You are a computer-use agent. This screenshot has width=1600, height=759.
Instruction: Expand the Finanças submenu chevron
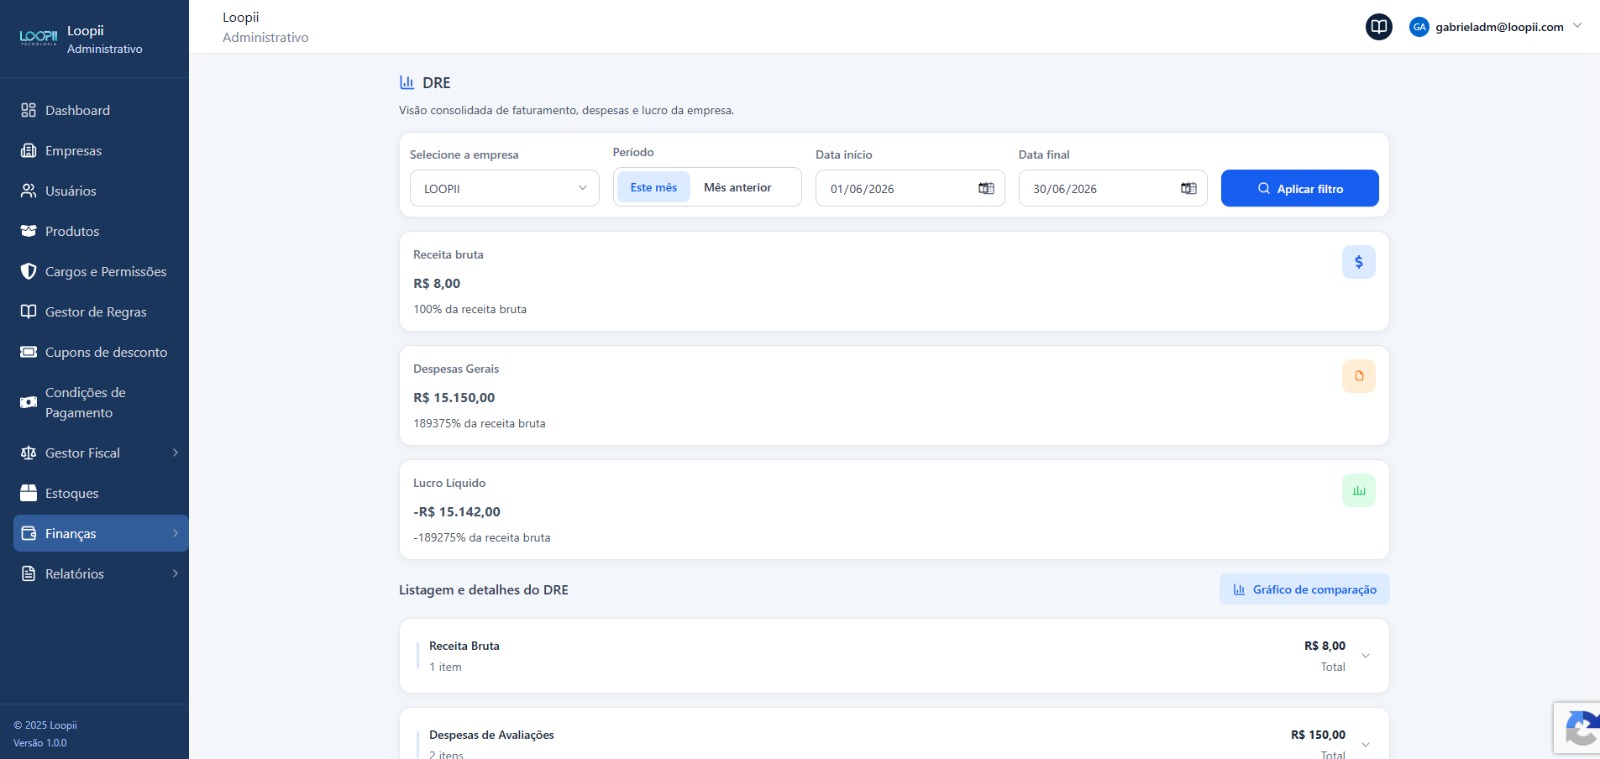click(x=175, y=533)
